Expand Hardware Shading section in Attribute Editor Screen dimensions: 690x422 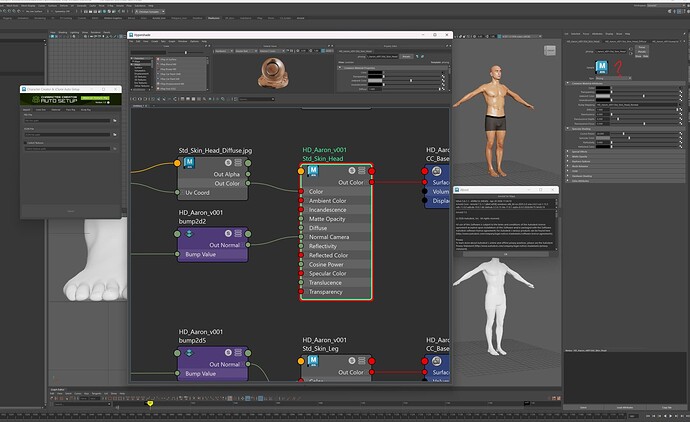[568, 176]
